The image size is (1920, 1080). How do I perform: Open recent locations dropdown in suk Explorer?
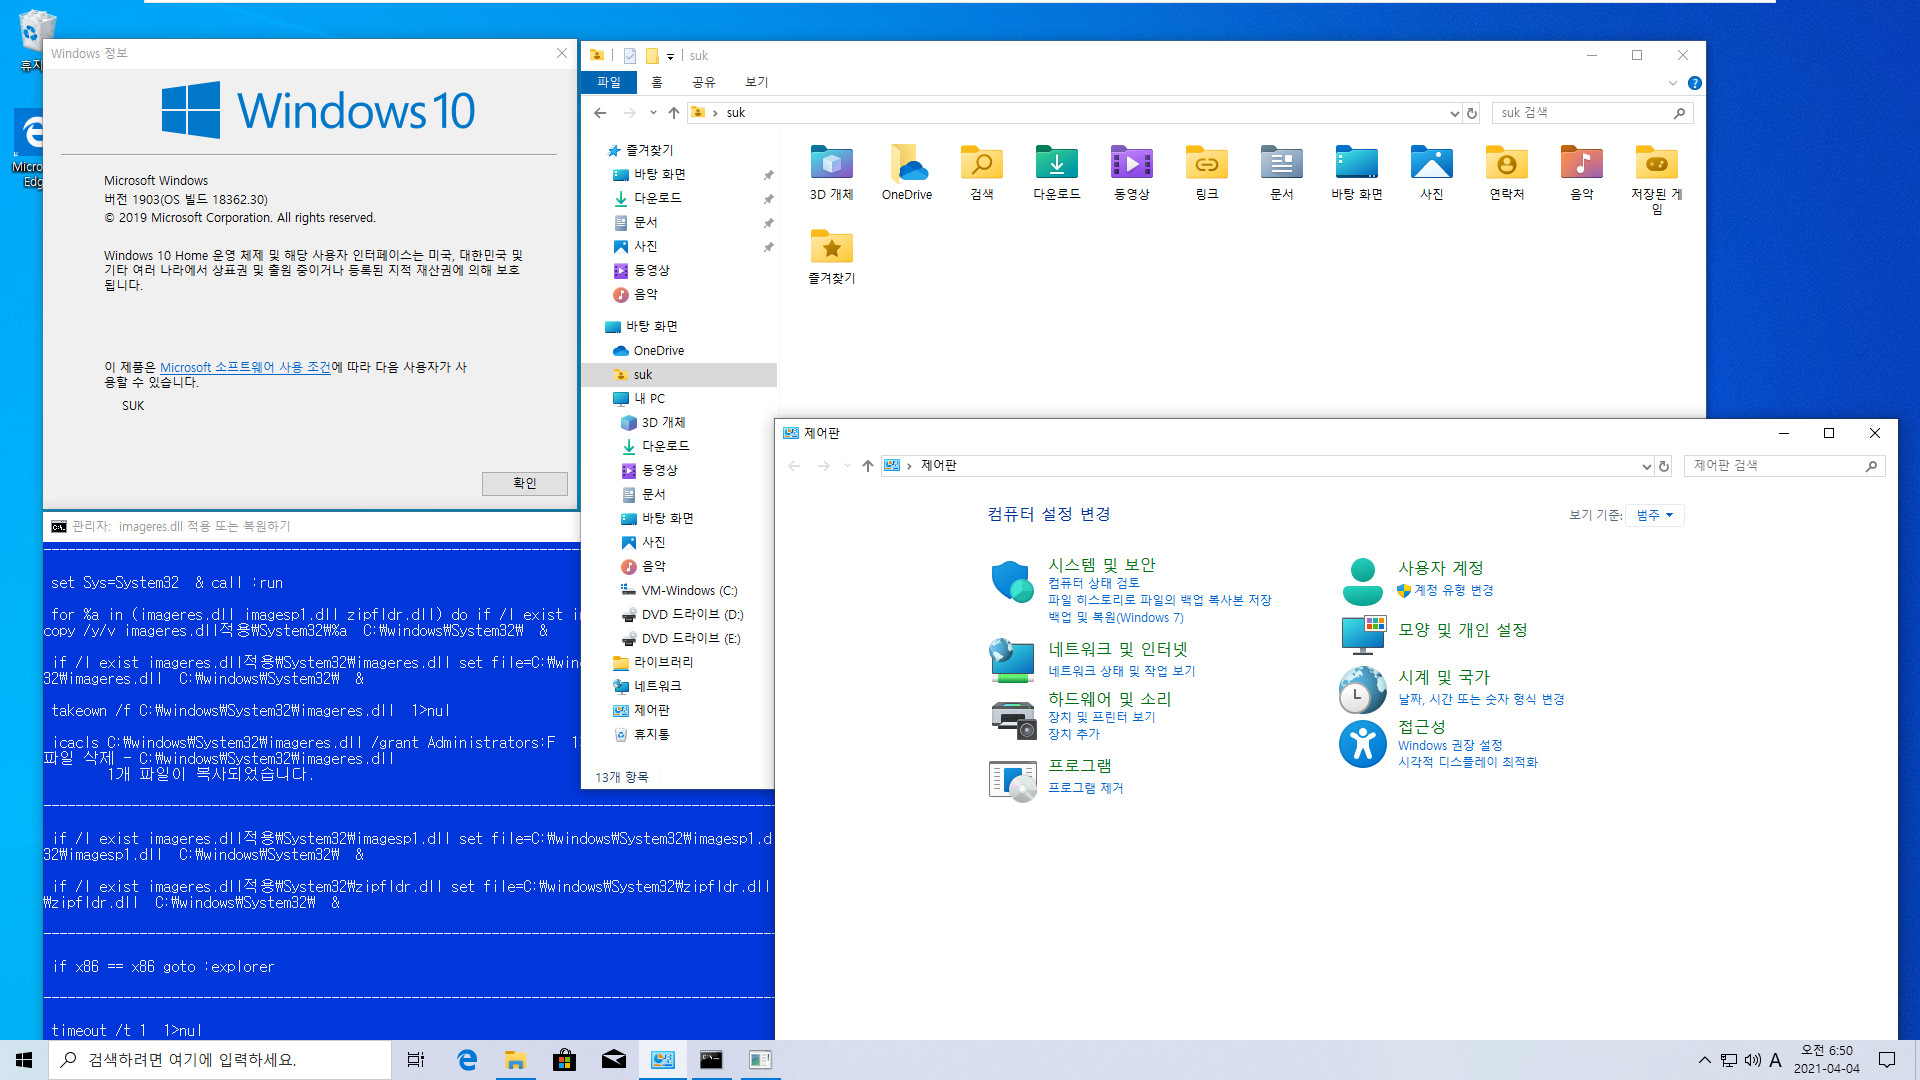click(653, 113)
